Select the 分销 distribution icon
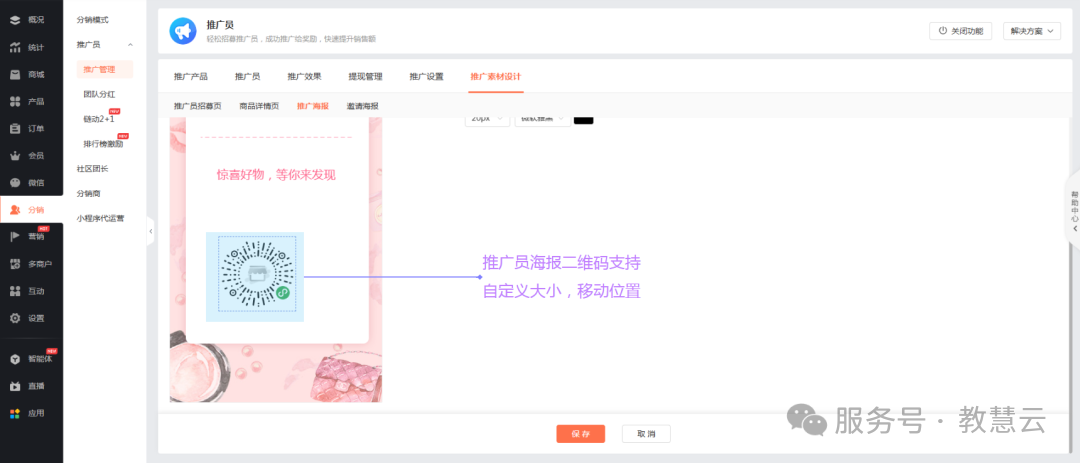 tap(14, 209)
